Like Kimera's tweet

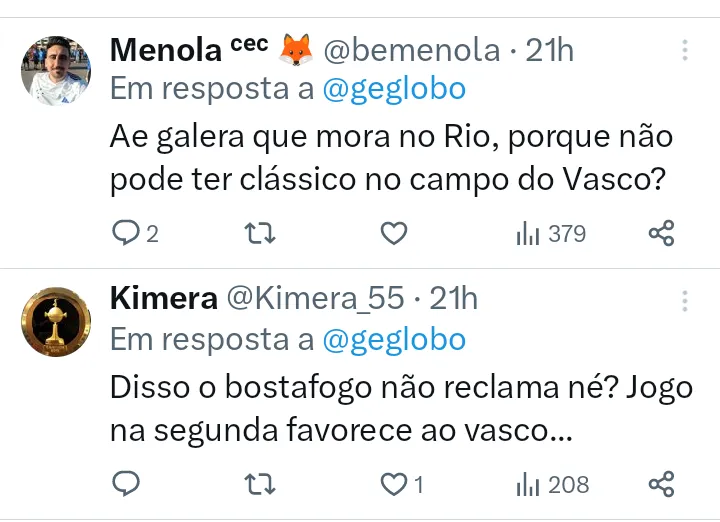(394, 485)
